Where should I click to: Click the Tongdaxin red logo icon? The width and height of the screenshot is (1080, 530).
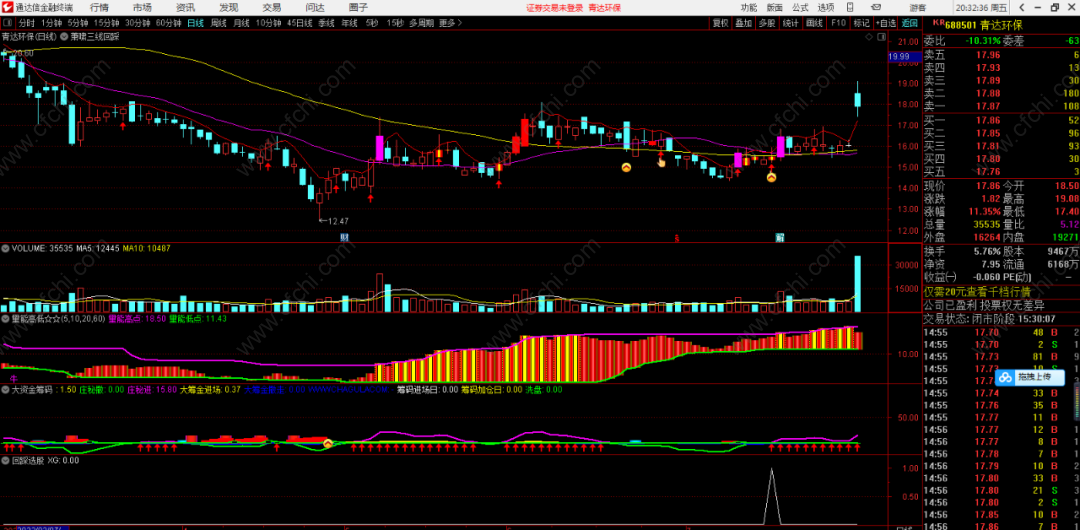(8, 8)
